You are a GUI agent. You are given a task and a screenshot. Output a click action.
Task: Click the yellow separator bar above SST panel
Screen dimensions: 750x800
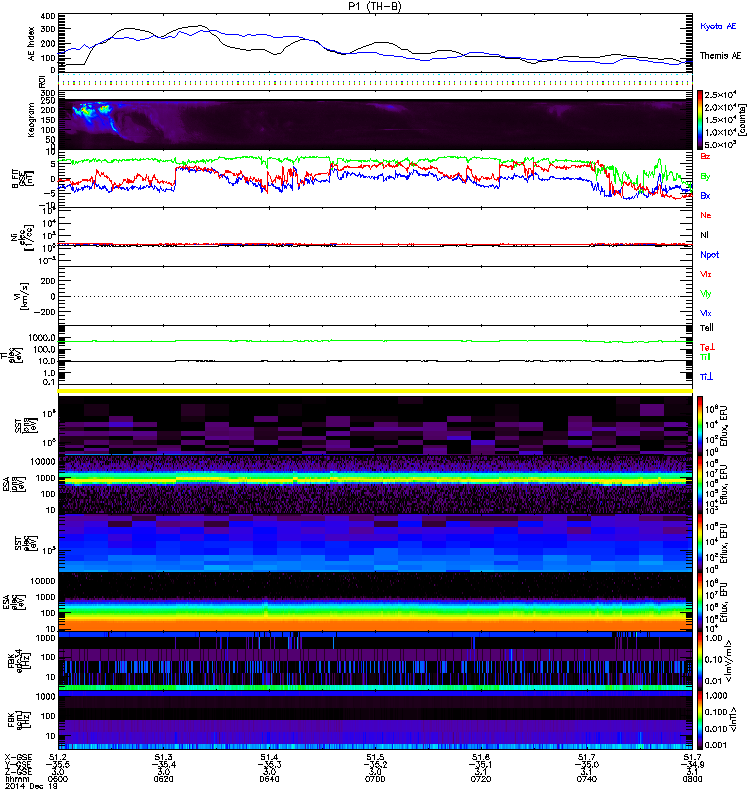point(375,391)
